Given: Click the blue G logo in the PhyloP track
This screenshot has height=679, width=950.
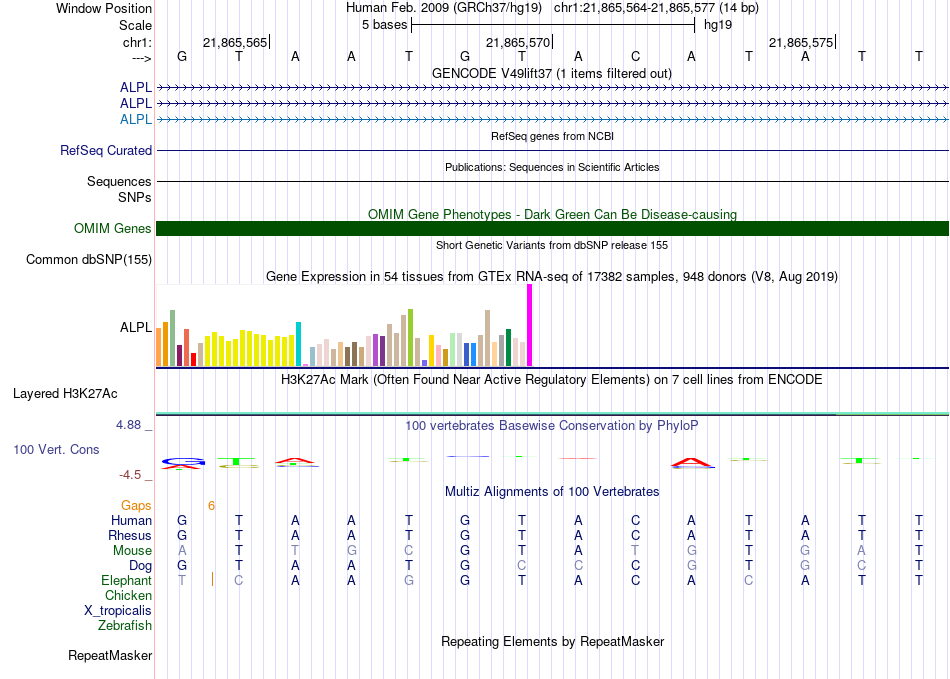Looking at the screenshot, I should [182, 462].
